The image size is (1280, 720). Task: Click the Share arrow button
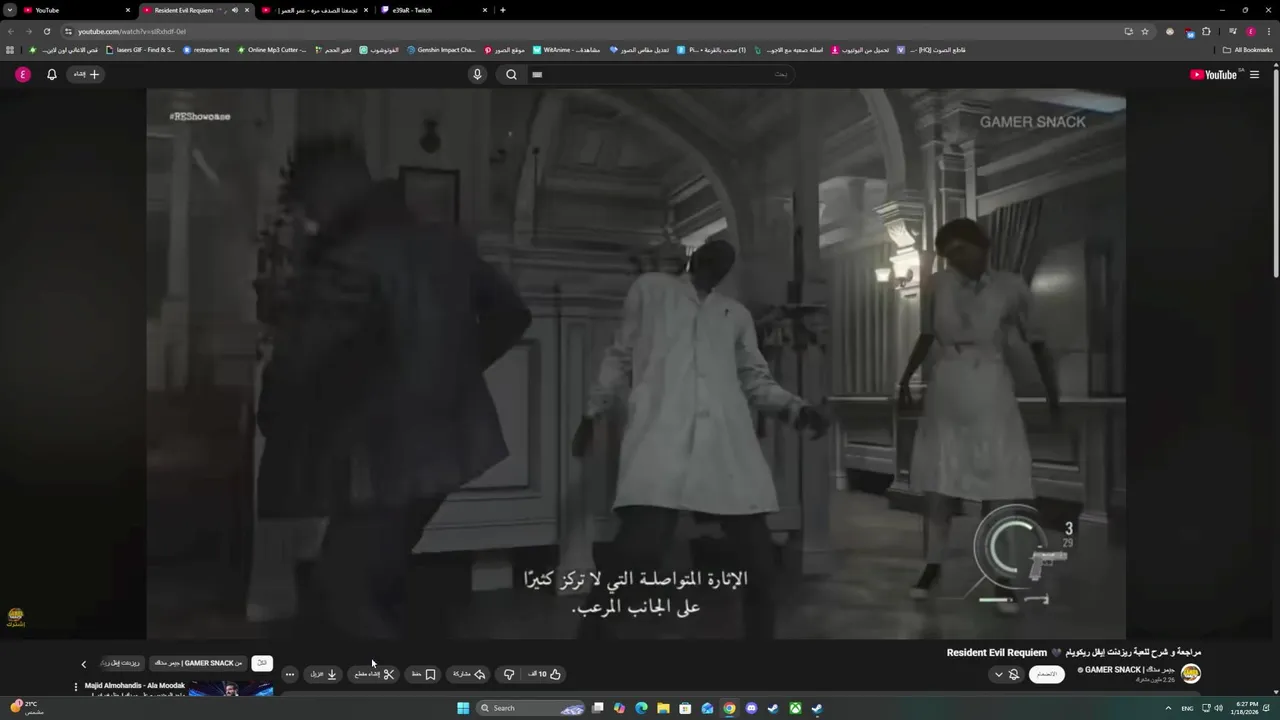pos(469,674)
